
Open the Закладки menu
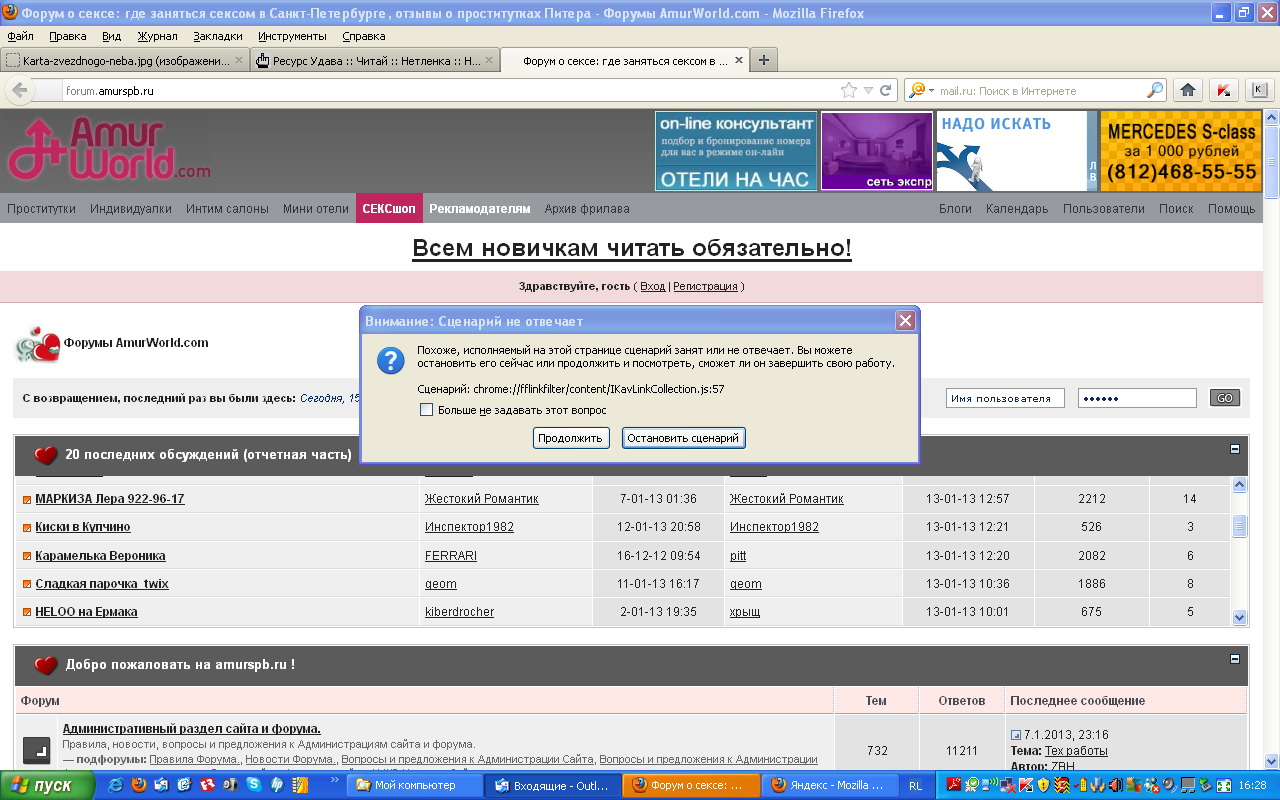click(x=217, y=36)
